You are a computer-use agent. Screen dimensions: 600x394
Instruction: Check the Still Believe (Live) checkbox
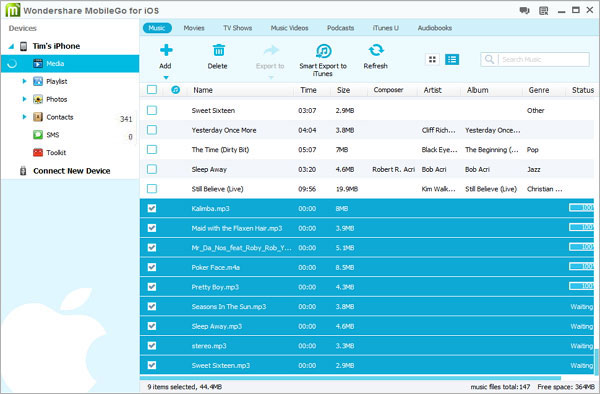coord(152,188)
